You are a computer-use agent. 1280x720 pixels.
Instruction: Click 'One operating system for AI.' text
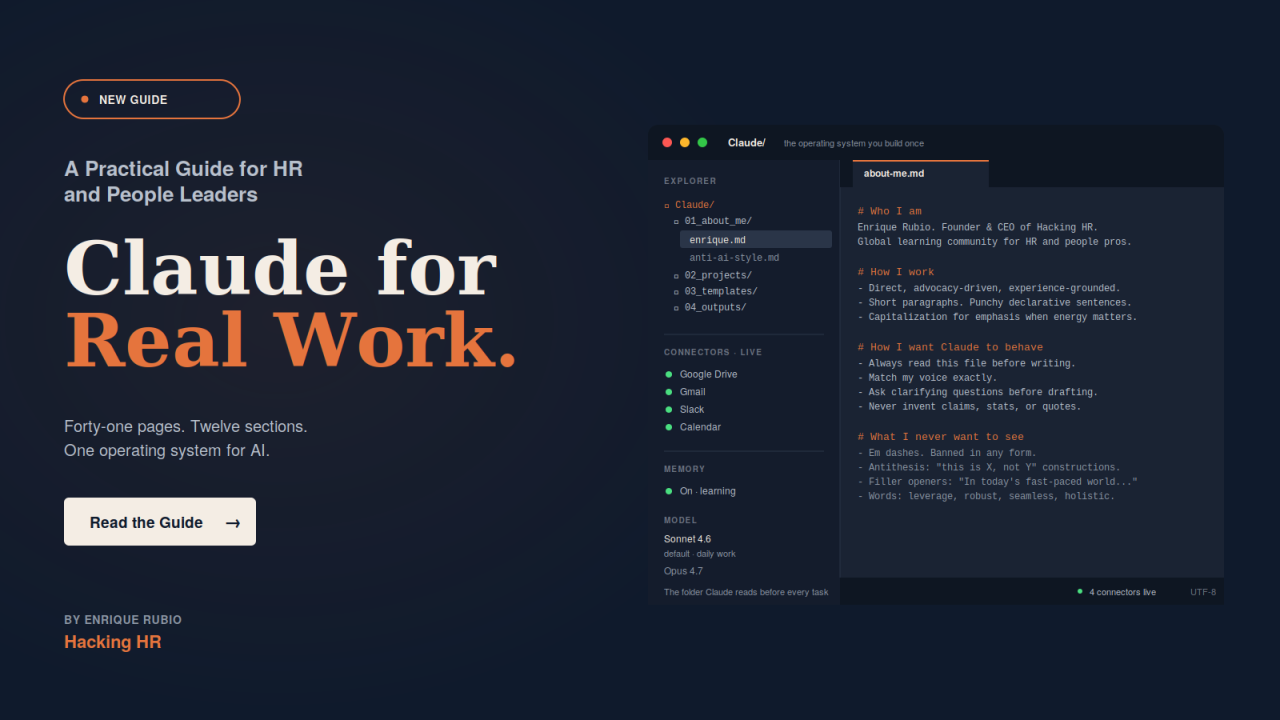click(167, 451)
